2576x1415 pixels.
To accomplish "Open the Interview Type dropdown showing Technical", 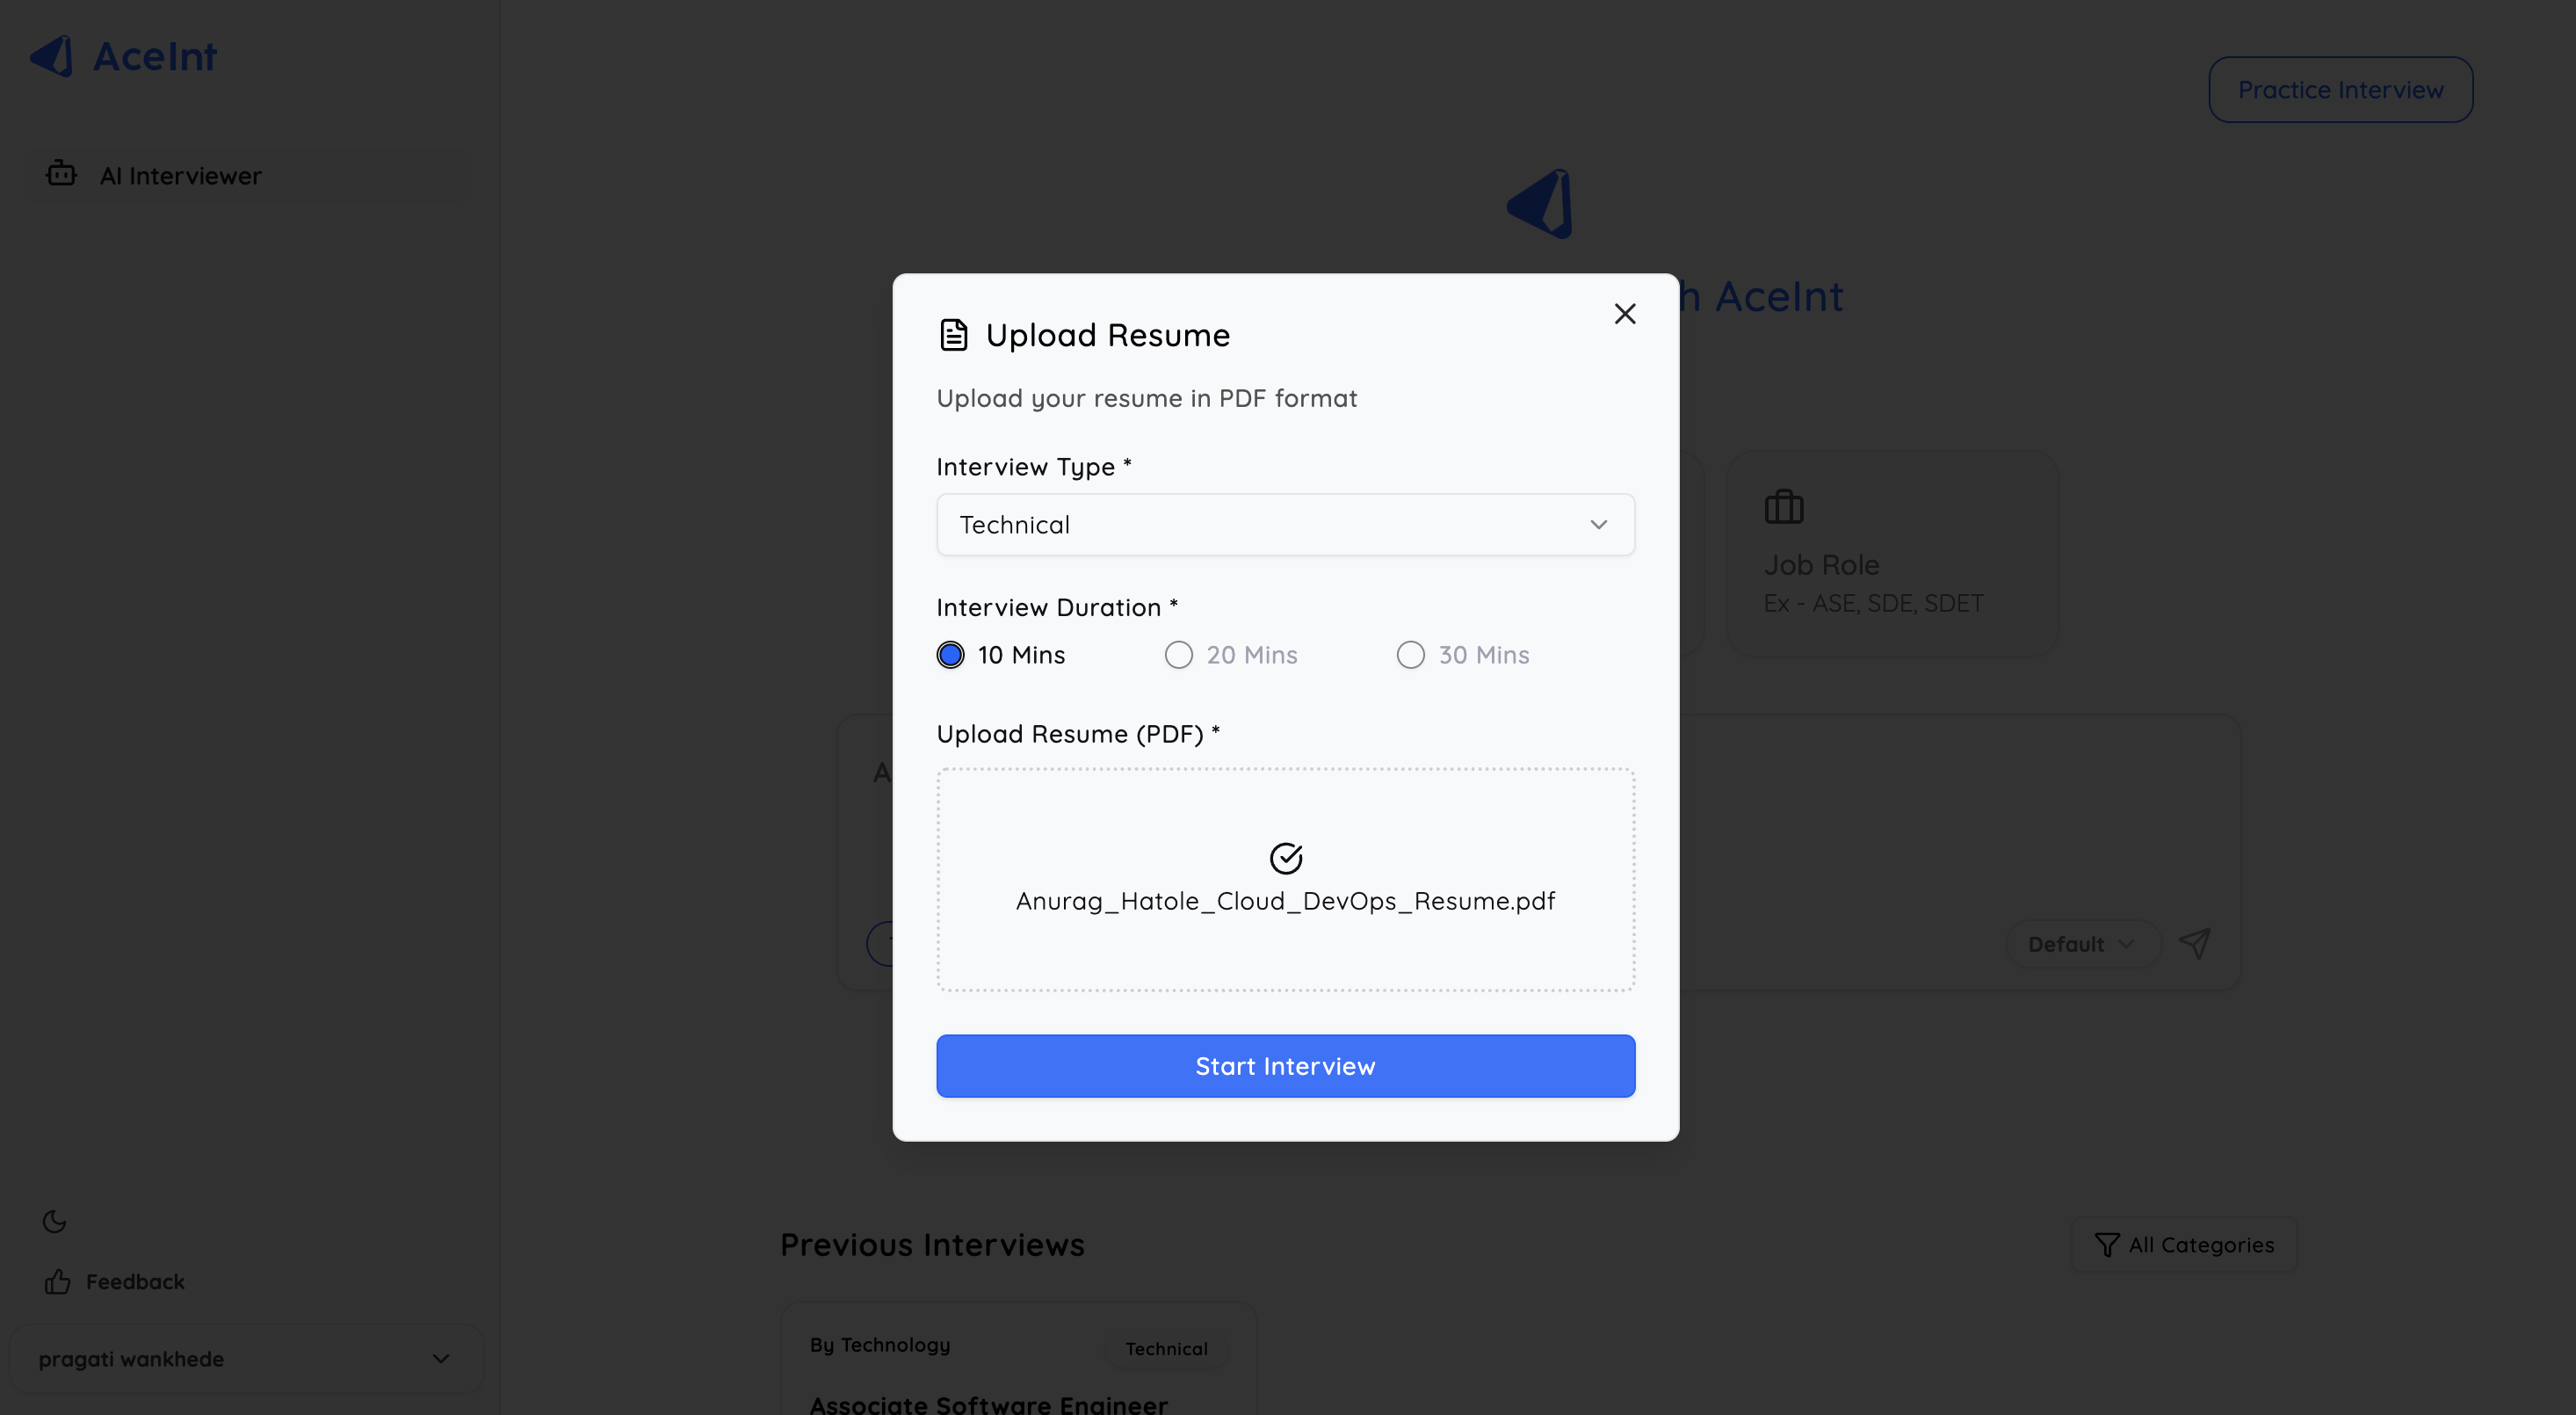I will tap(1285, 525).
